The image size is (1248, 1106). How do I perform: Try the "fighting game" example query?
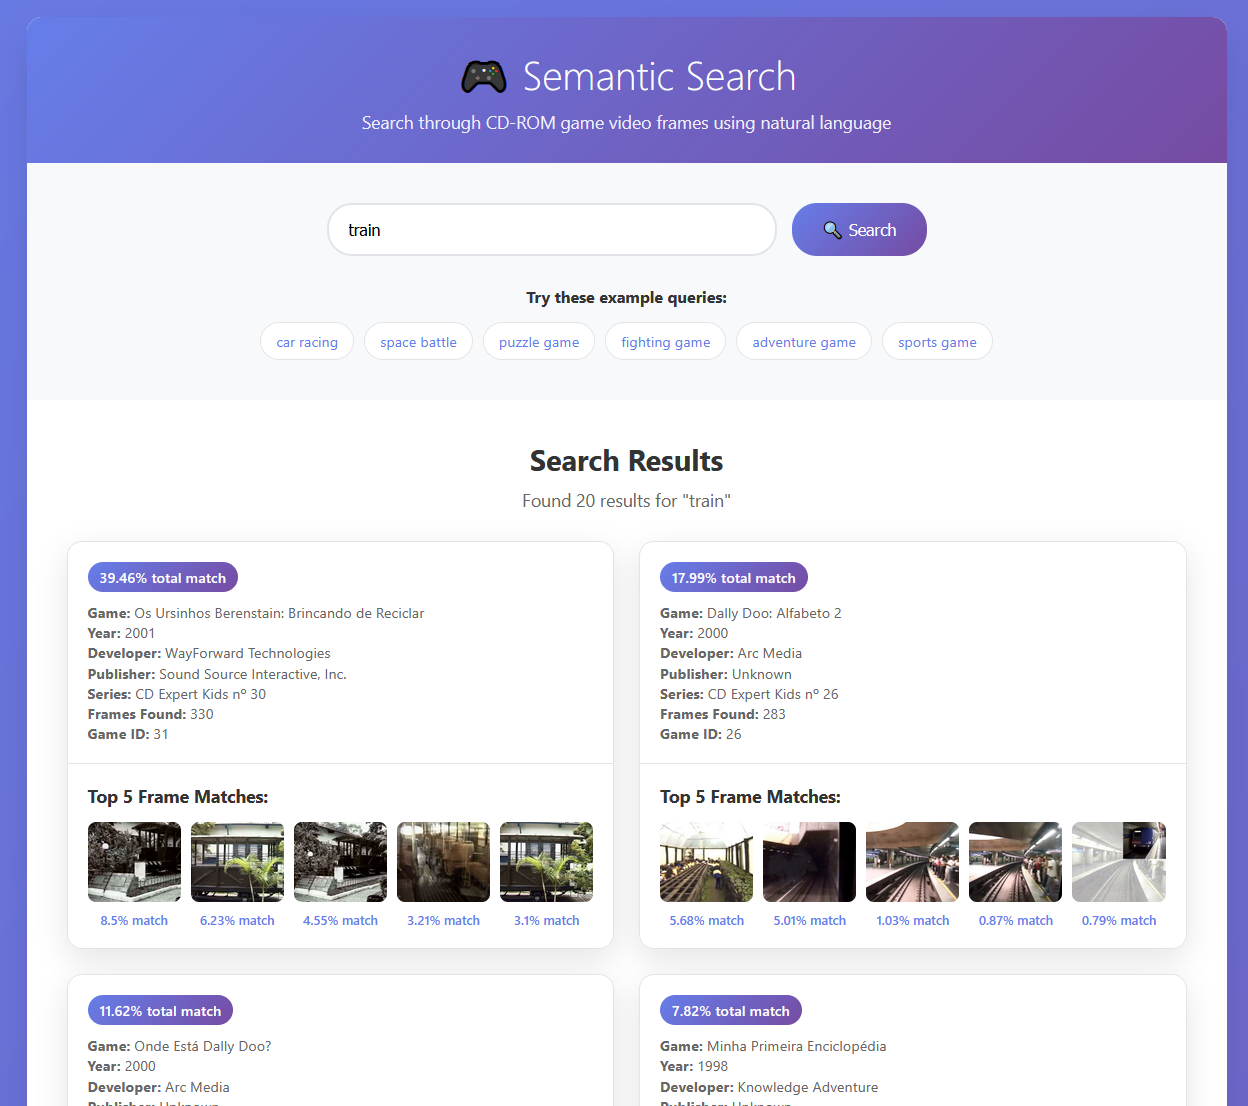pos(665,342)
